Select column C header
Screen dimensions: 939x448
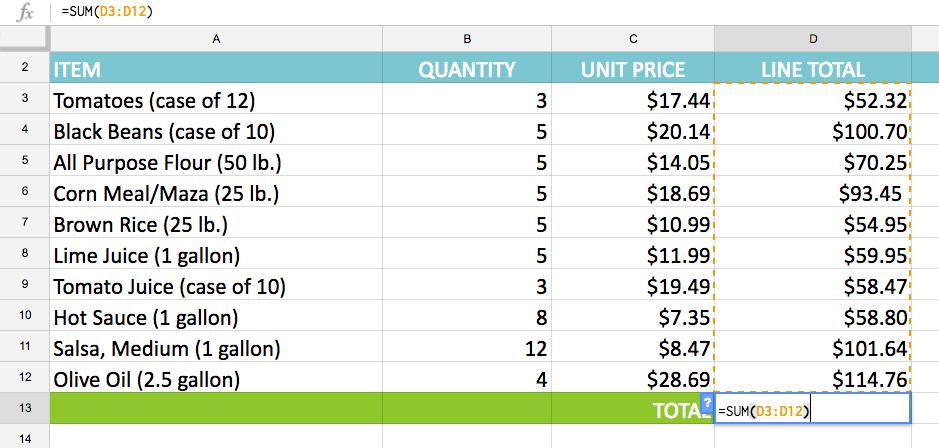(633, 39)
